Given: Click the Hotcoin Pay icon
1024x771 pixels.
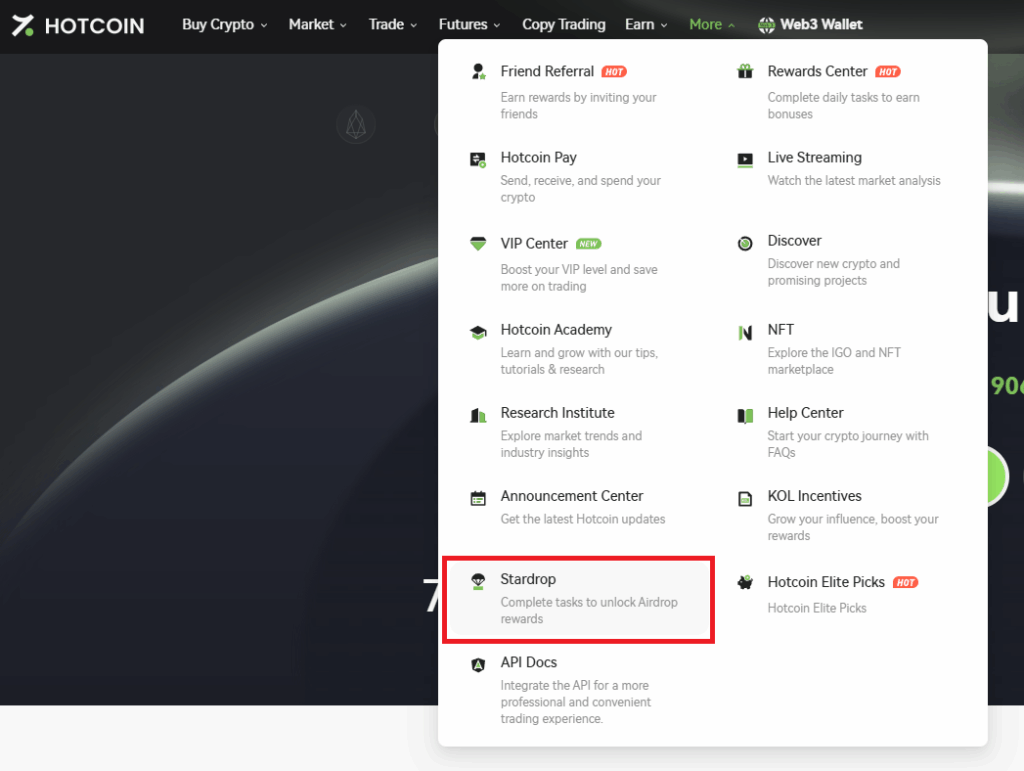Looking at the screenshot, I should point(478,160).
